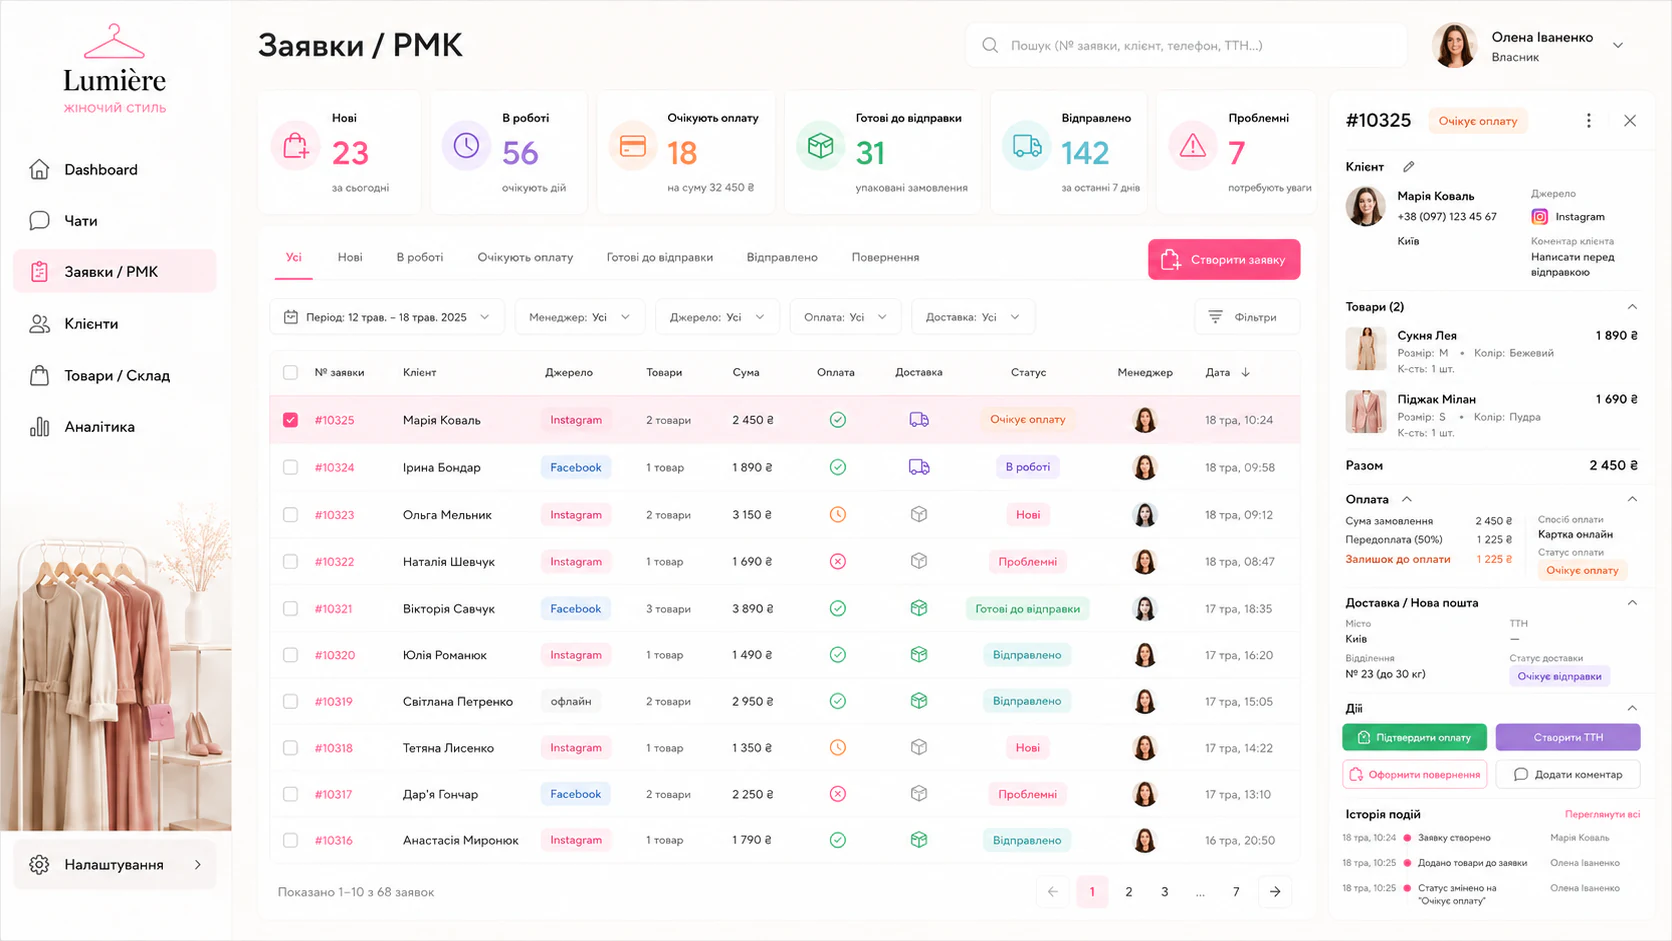The width and height of the screenshot is (1672, 941).
Task: Click the Аналітика bar chart icon
Action: (39, 427)
